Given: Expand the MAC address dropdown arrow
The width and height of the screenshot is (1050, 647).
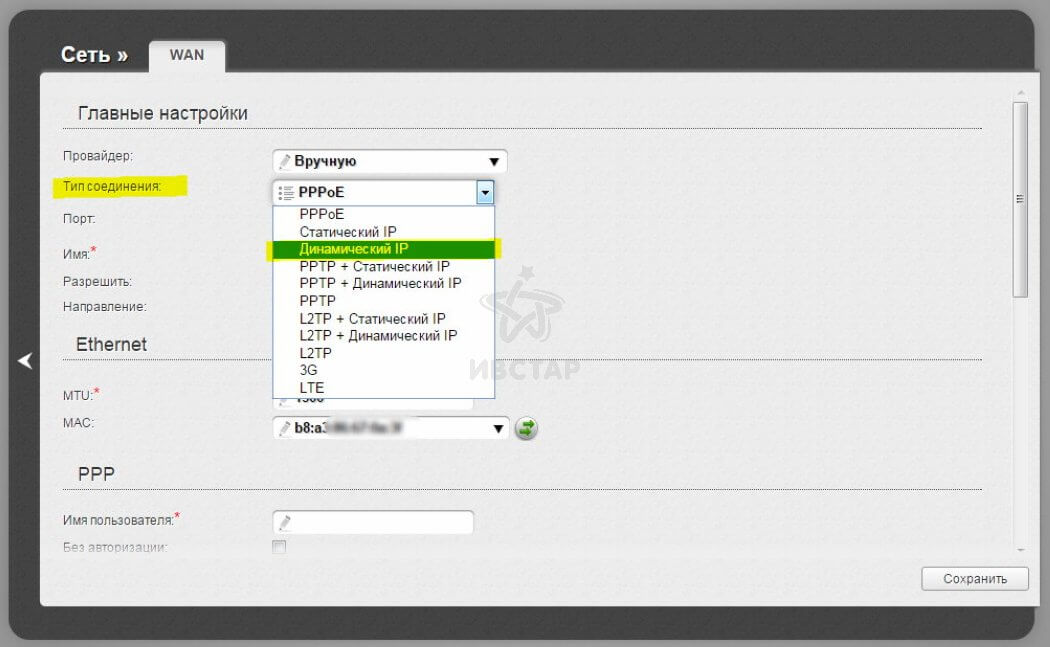Looking at the screenshot, I should tap(499, 429).
